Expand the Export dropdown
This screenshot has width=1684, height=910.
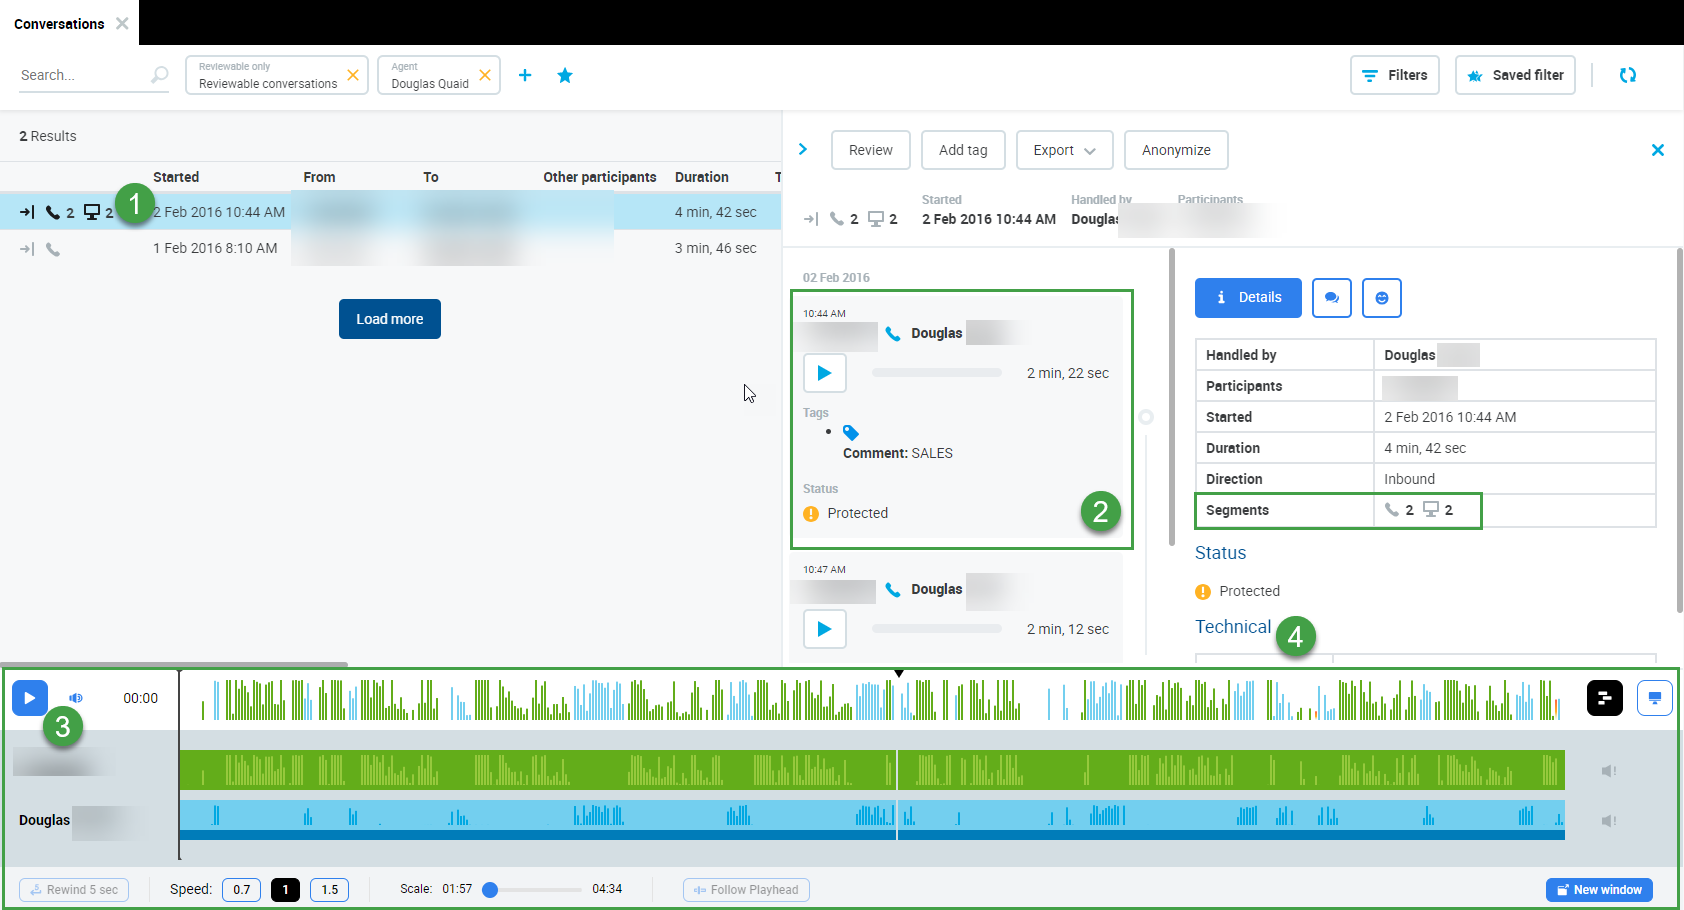point(1064,150)
